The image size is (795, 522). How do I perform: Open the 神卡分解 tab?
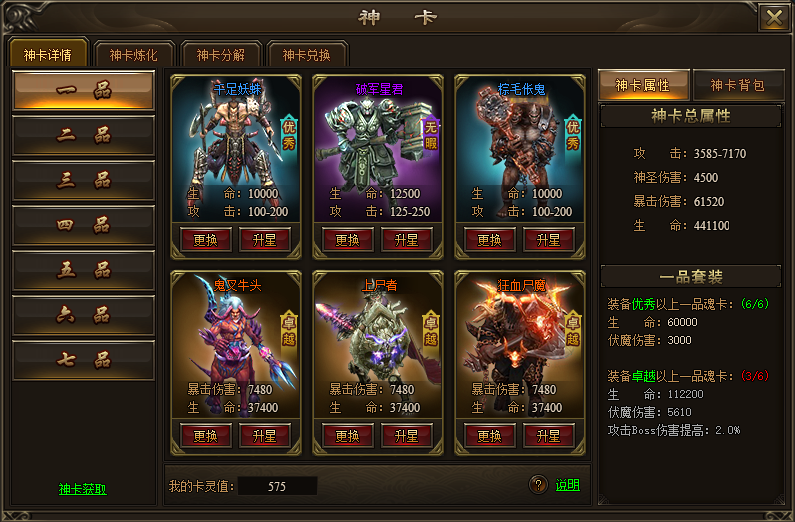(221, 54)
